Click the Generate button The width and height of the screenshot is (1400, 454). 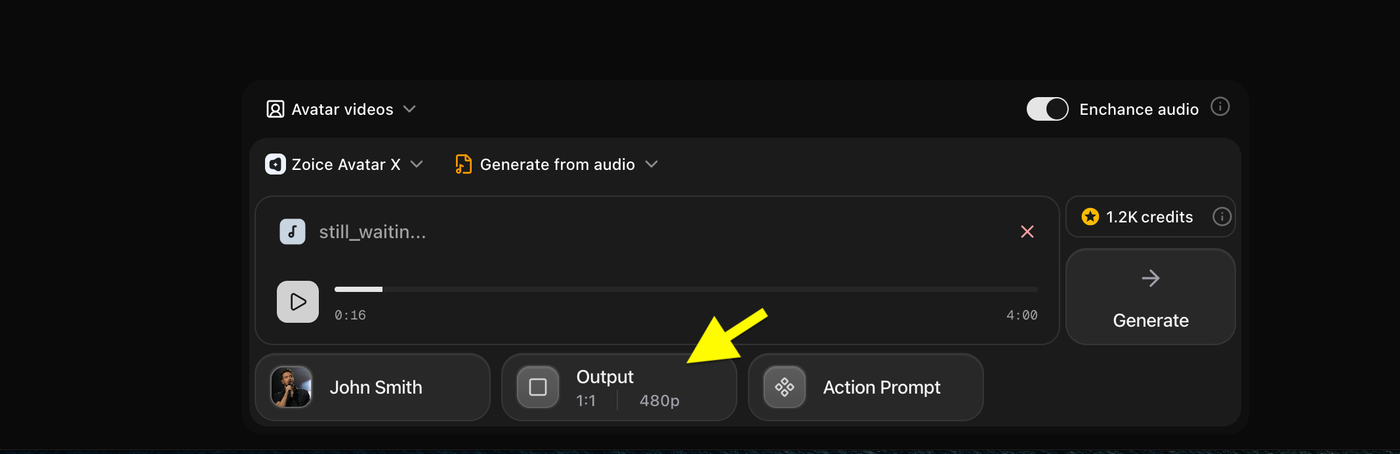click(x=1150, y=296)
